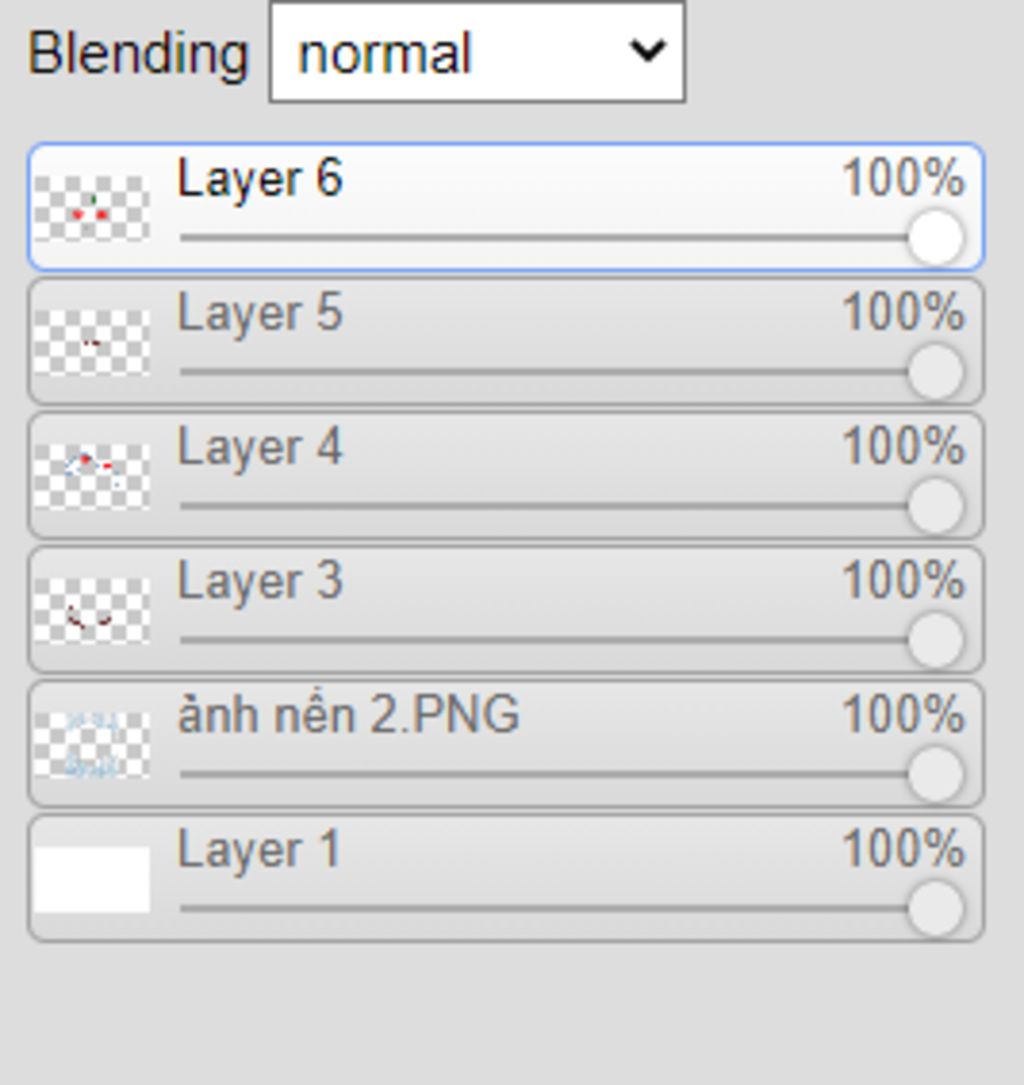Click the Layer 6 opacity slider handle
Viewport: 1024px width, 1085px height.
point(935,237)
